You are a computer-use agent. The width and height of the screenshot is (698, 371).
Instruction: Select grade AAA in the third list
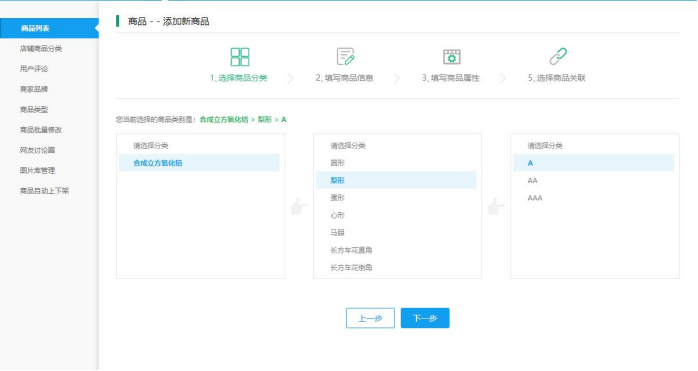(593, 198)
